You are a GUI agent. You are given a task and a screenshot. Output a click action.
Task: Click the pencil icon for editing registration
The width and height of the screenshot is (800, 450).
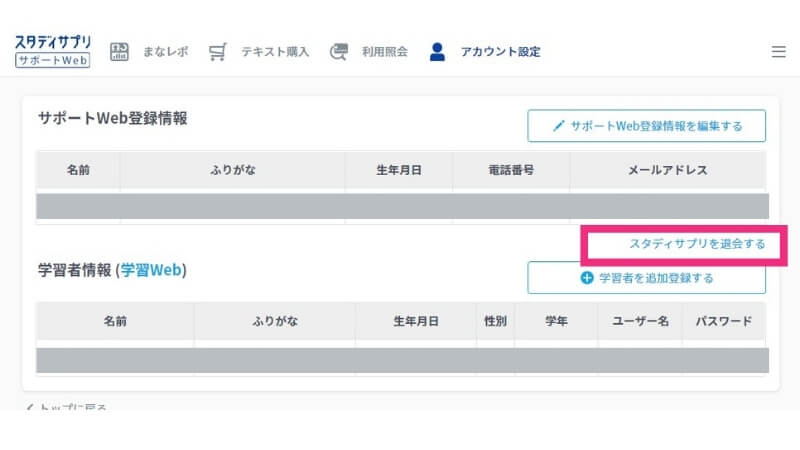[x=559, y=126]
